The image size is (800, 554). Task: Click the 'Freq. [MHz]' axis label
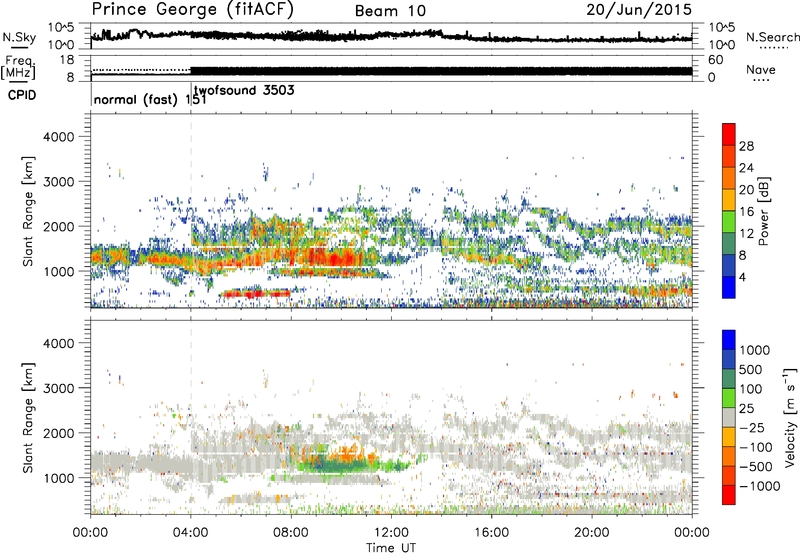click(x=18, y=68)
